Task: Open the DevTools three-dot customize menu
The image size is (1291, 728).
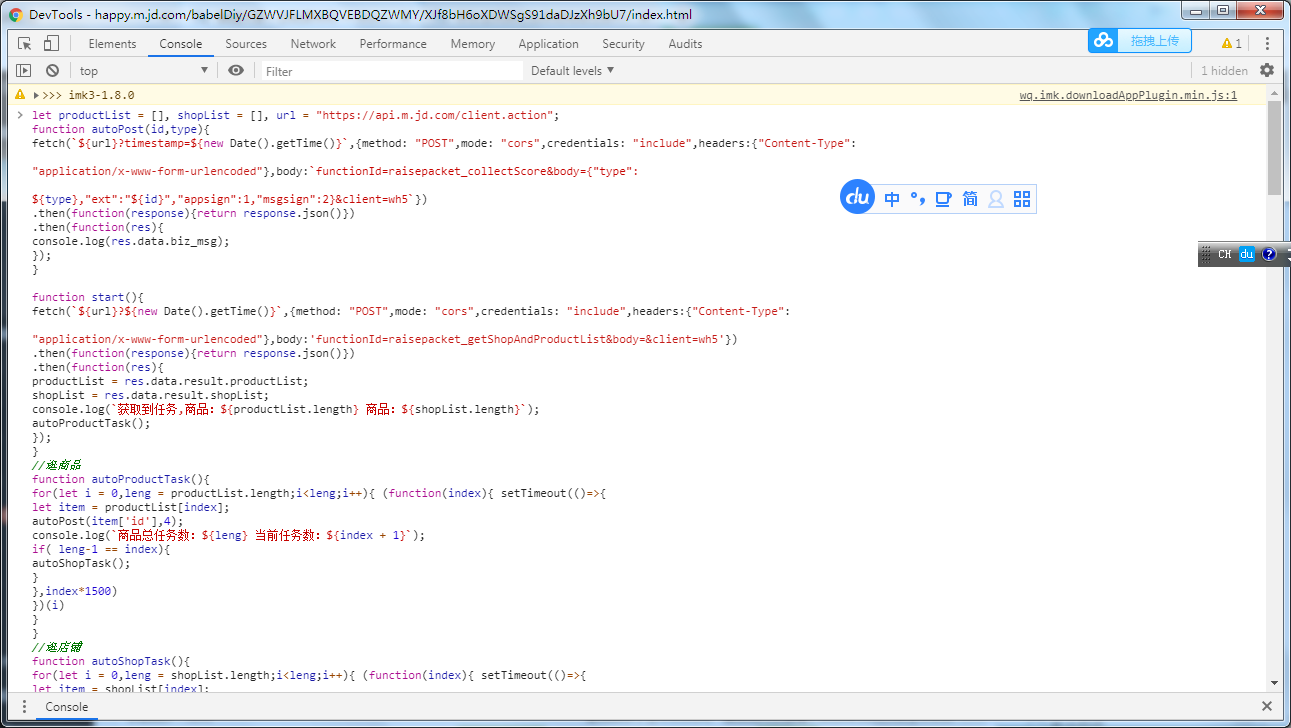Action: coord(1267,44)
